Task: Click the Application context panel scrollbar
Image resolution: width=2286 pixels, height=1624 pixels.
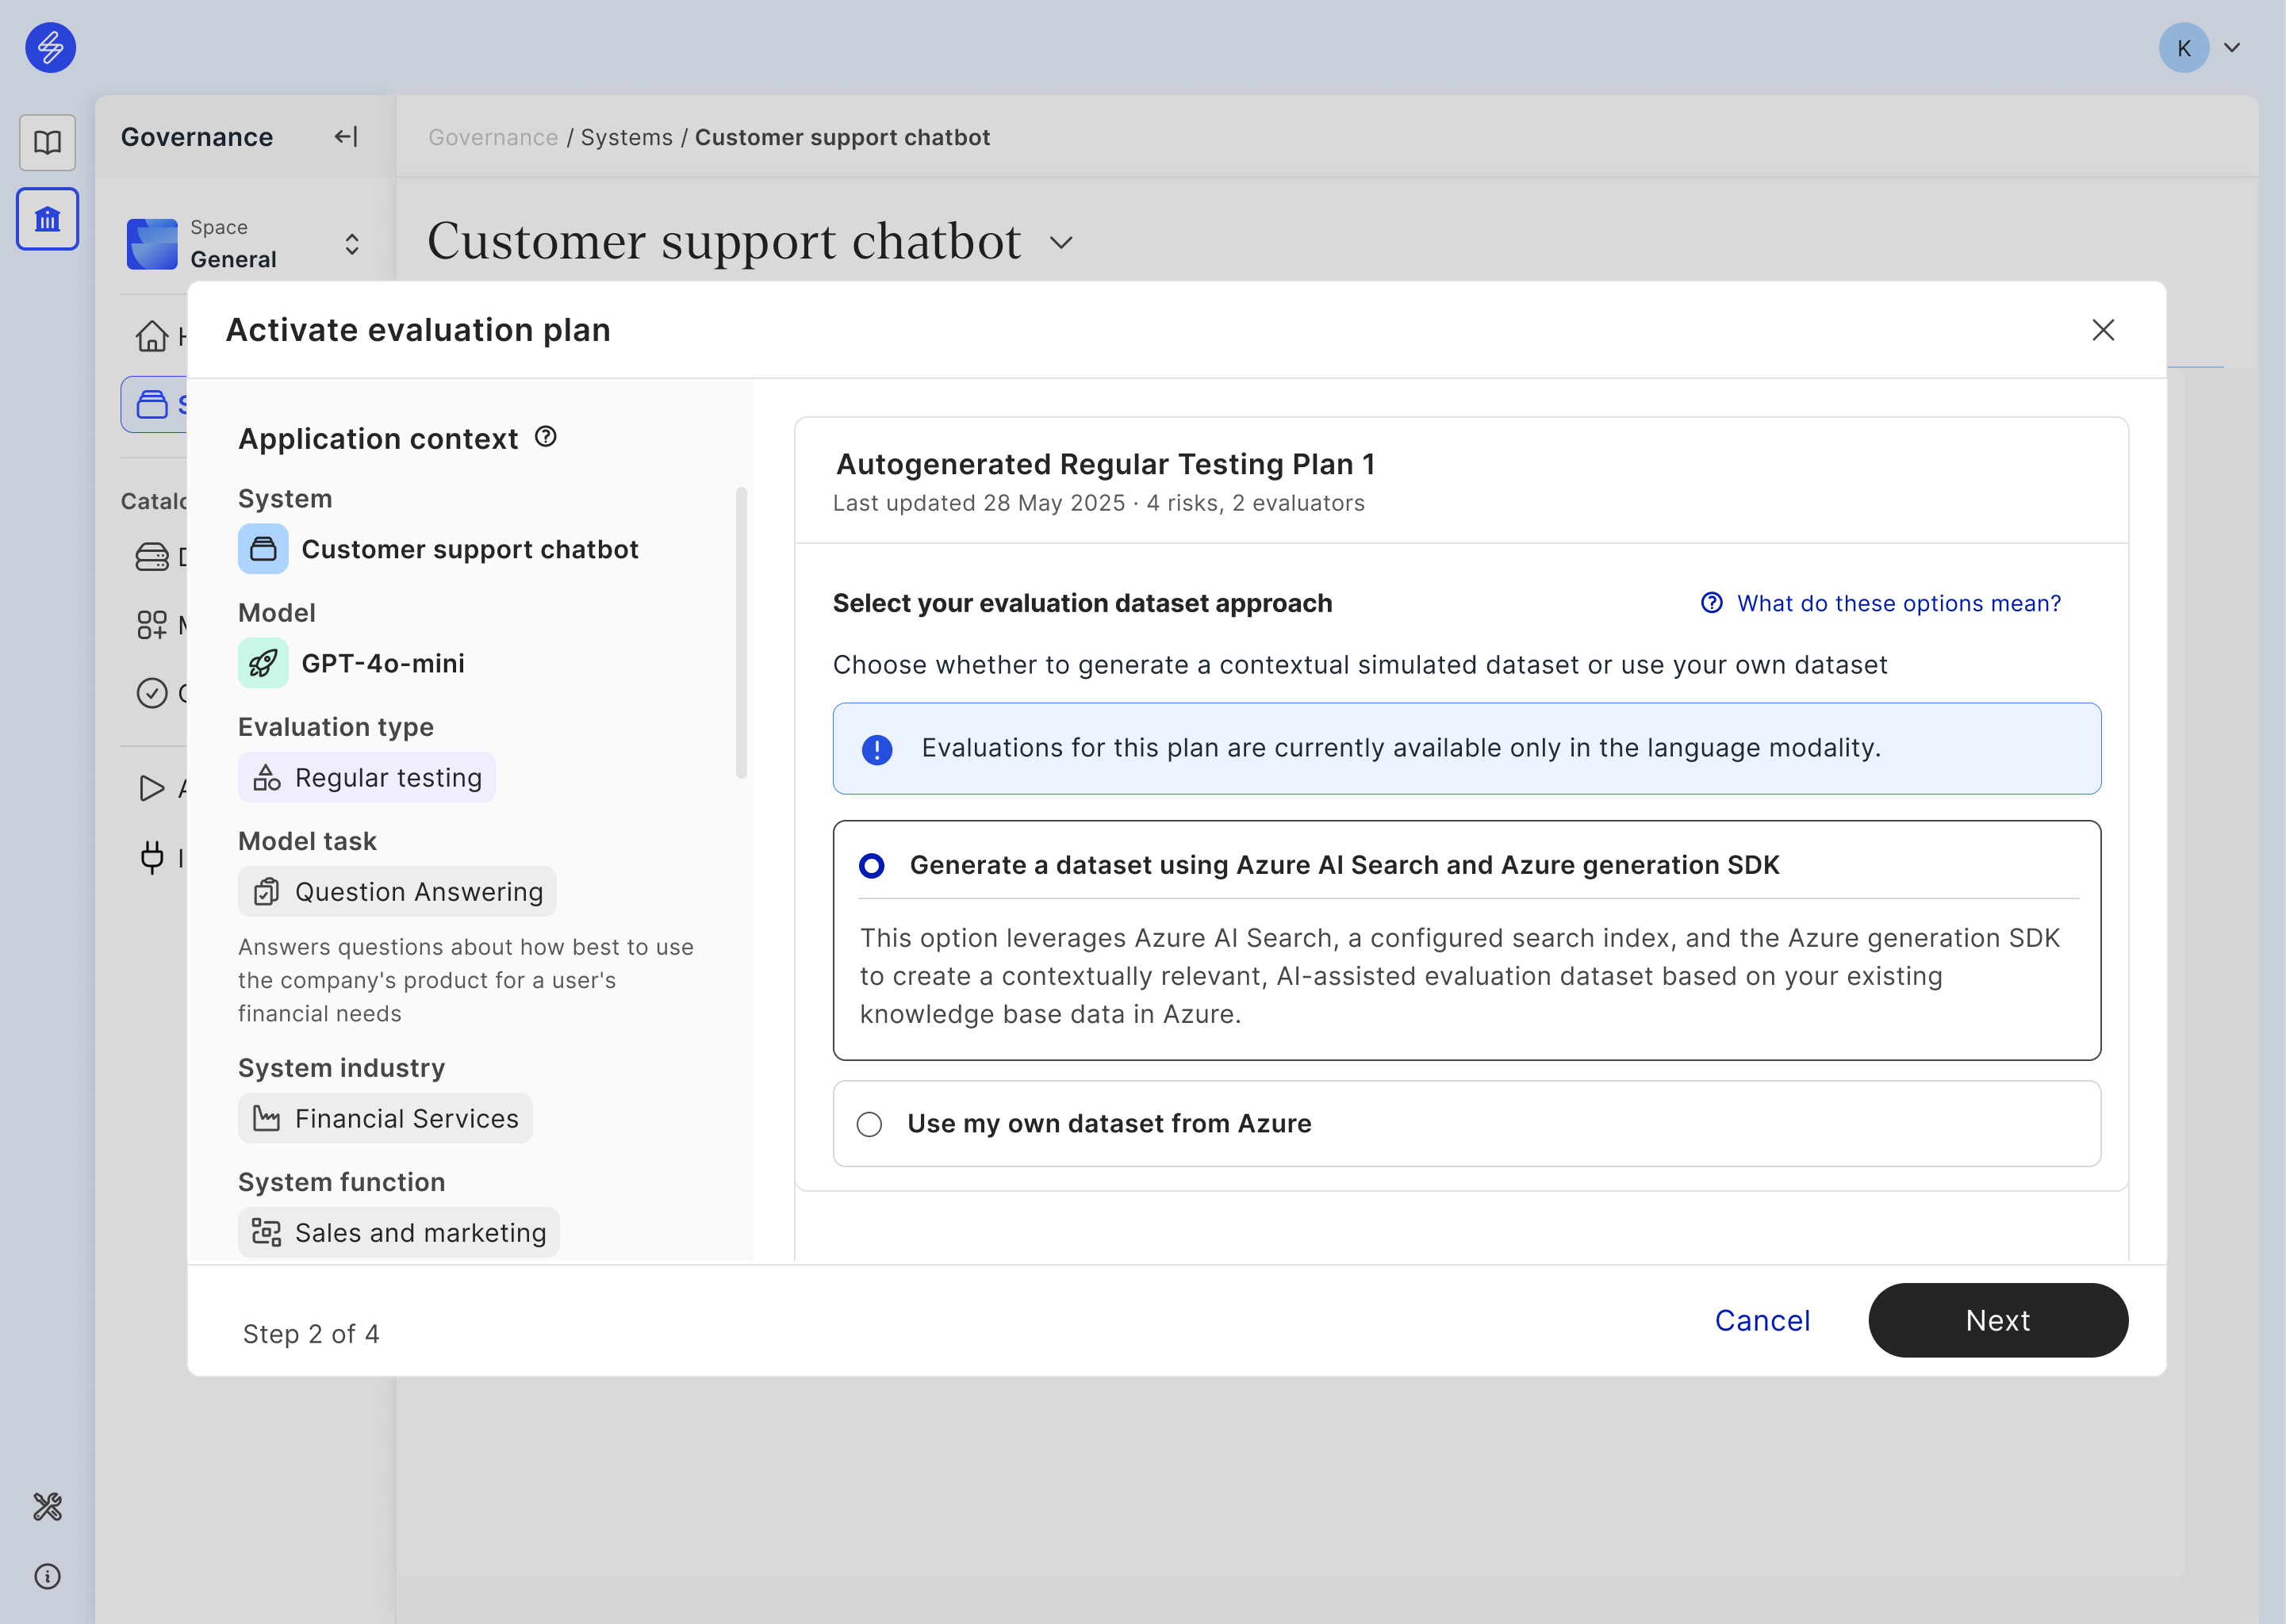Action: [x=741, y=632]
